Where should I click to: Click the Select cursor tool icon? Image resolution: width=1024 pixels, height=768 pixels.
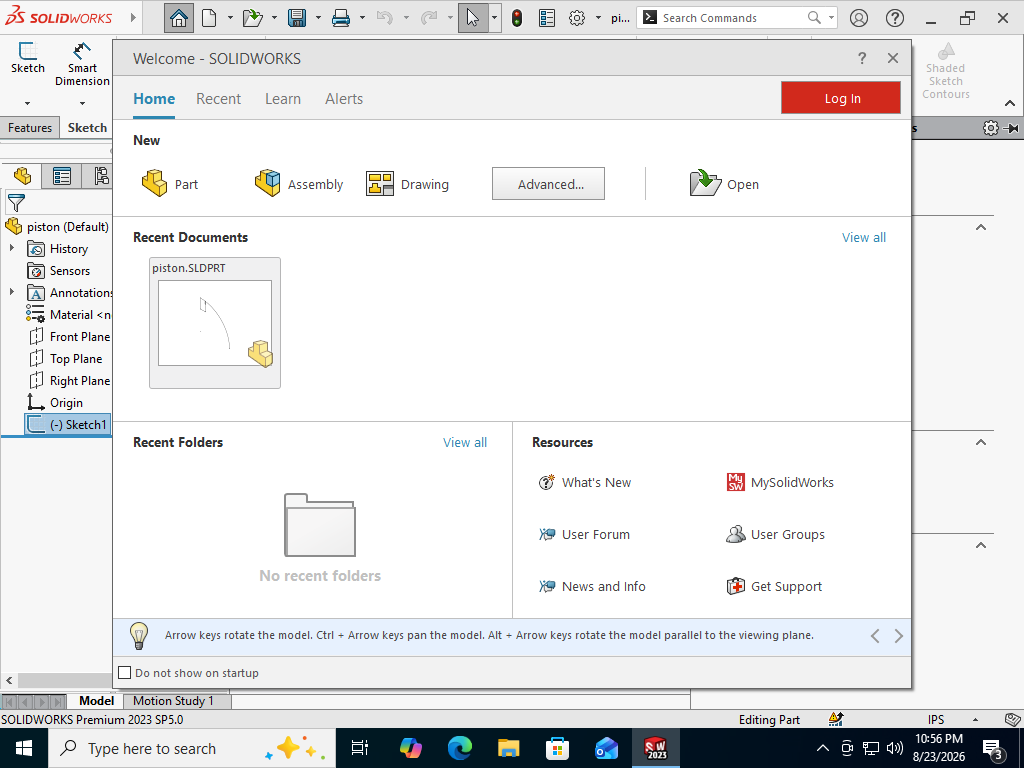click(x=473, y=18)
